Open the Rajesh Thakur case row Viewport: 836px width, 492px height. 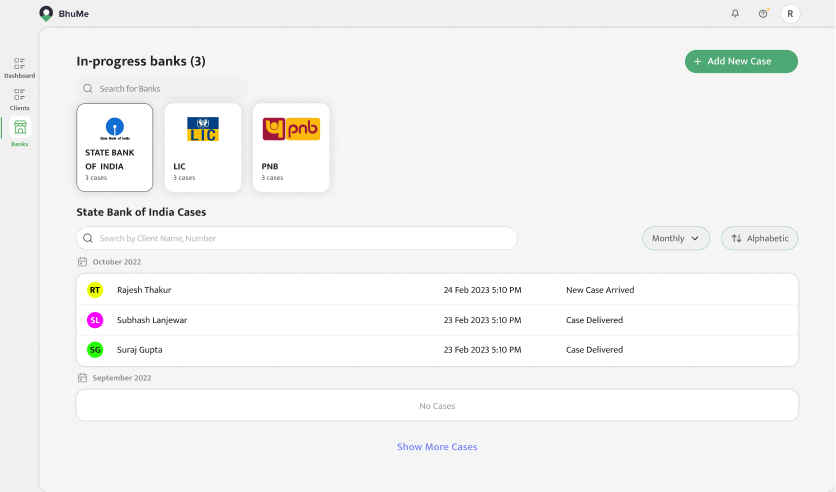[x=437, y=290]
